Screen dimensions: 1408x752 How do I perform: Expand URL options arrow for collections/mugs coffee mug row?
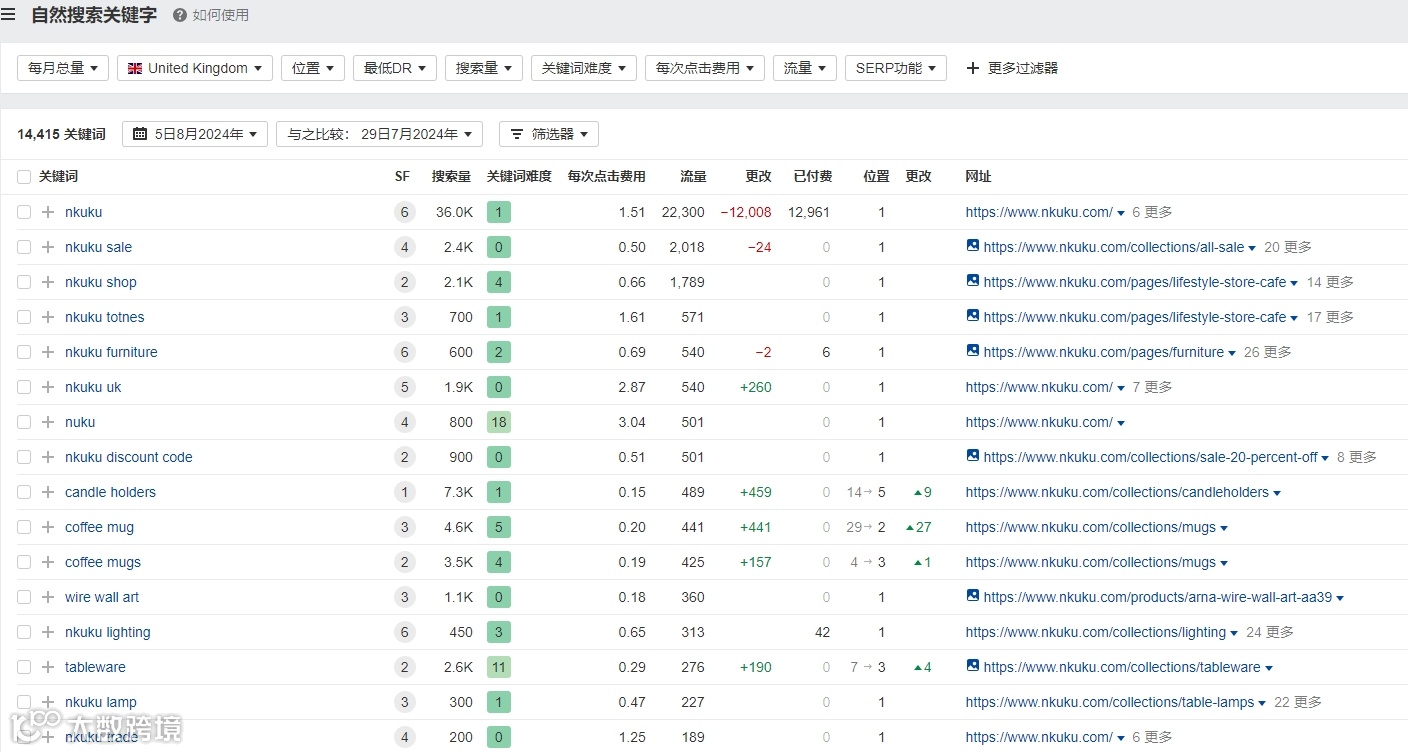tap(1224, 528)
